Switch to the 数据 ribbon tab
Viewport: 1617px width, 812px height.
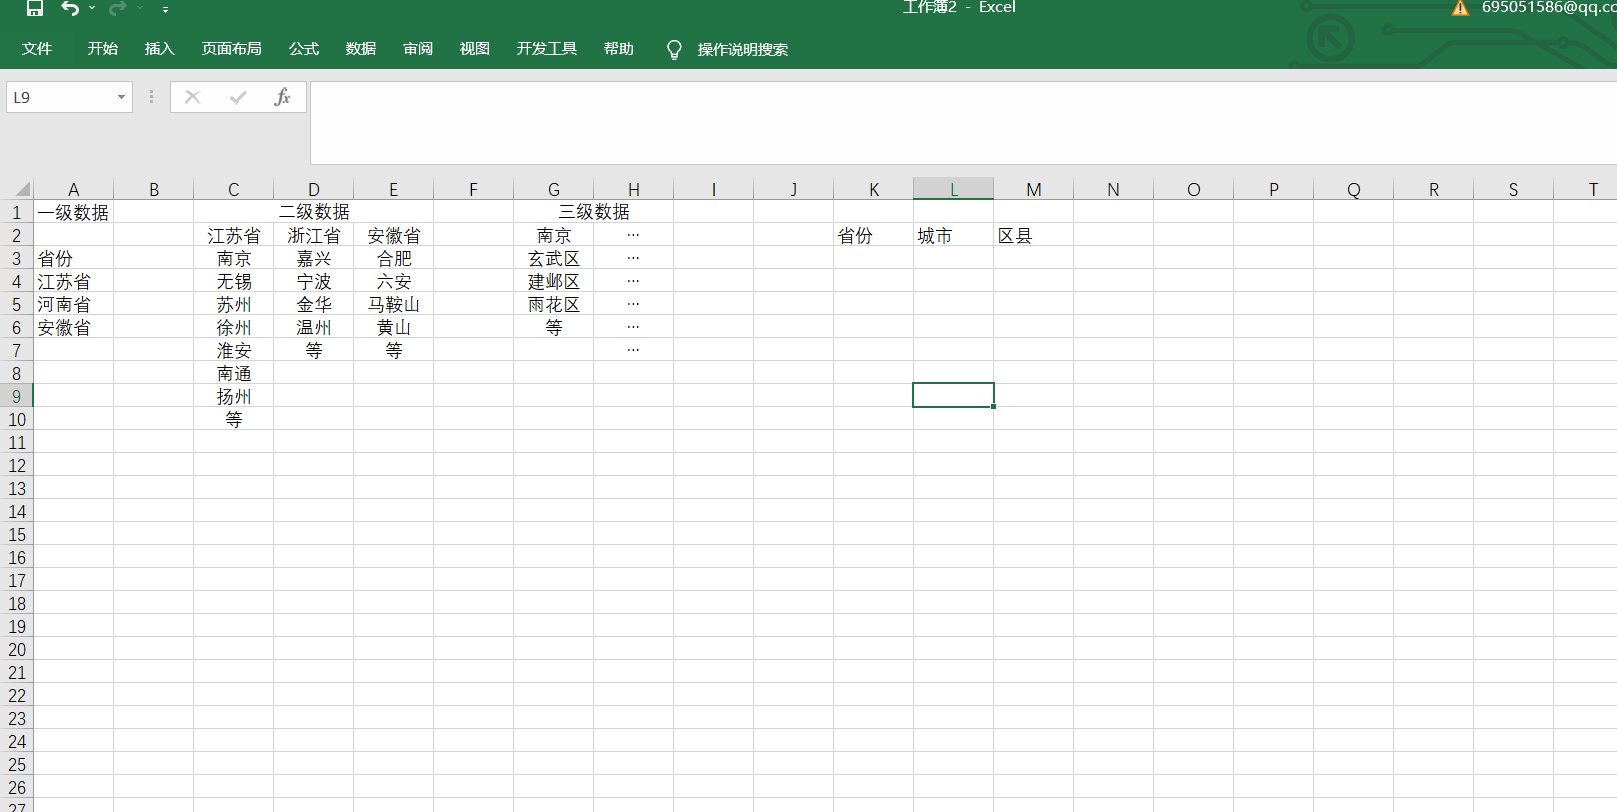tap(361, 49)
